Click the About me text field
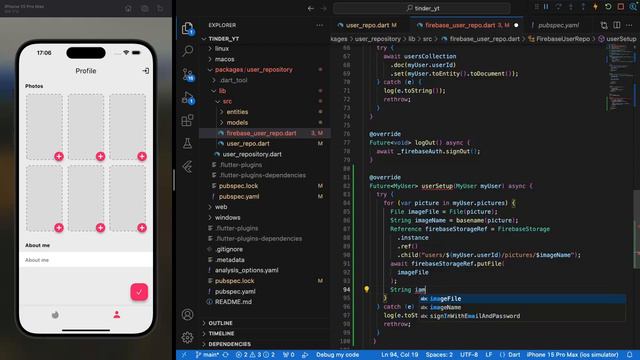 [86, 260]
